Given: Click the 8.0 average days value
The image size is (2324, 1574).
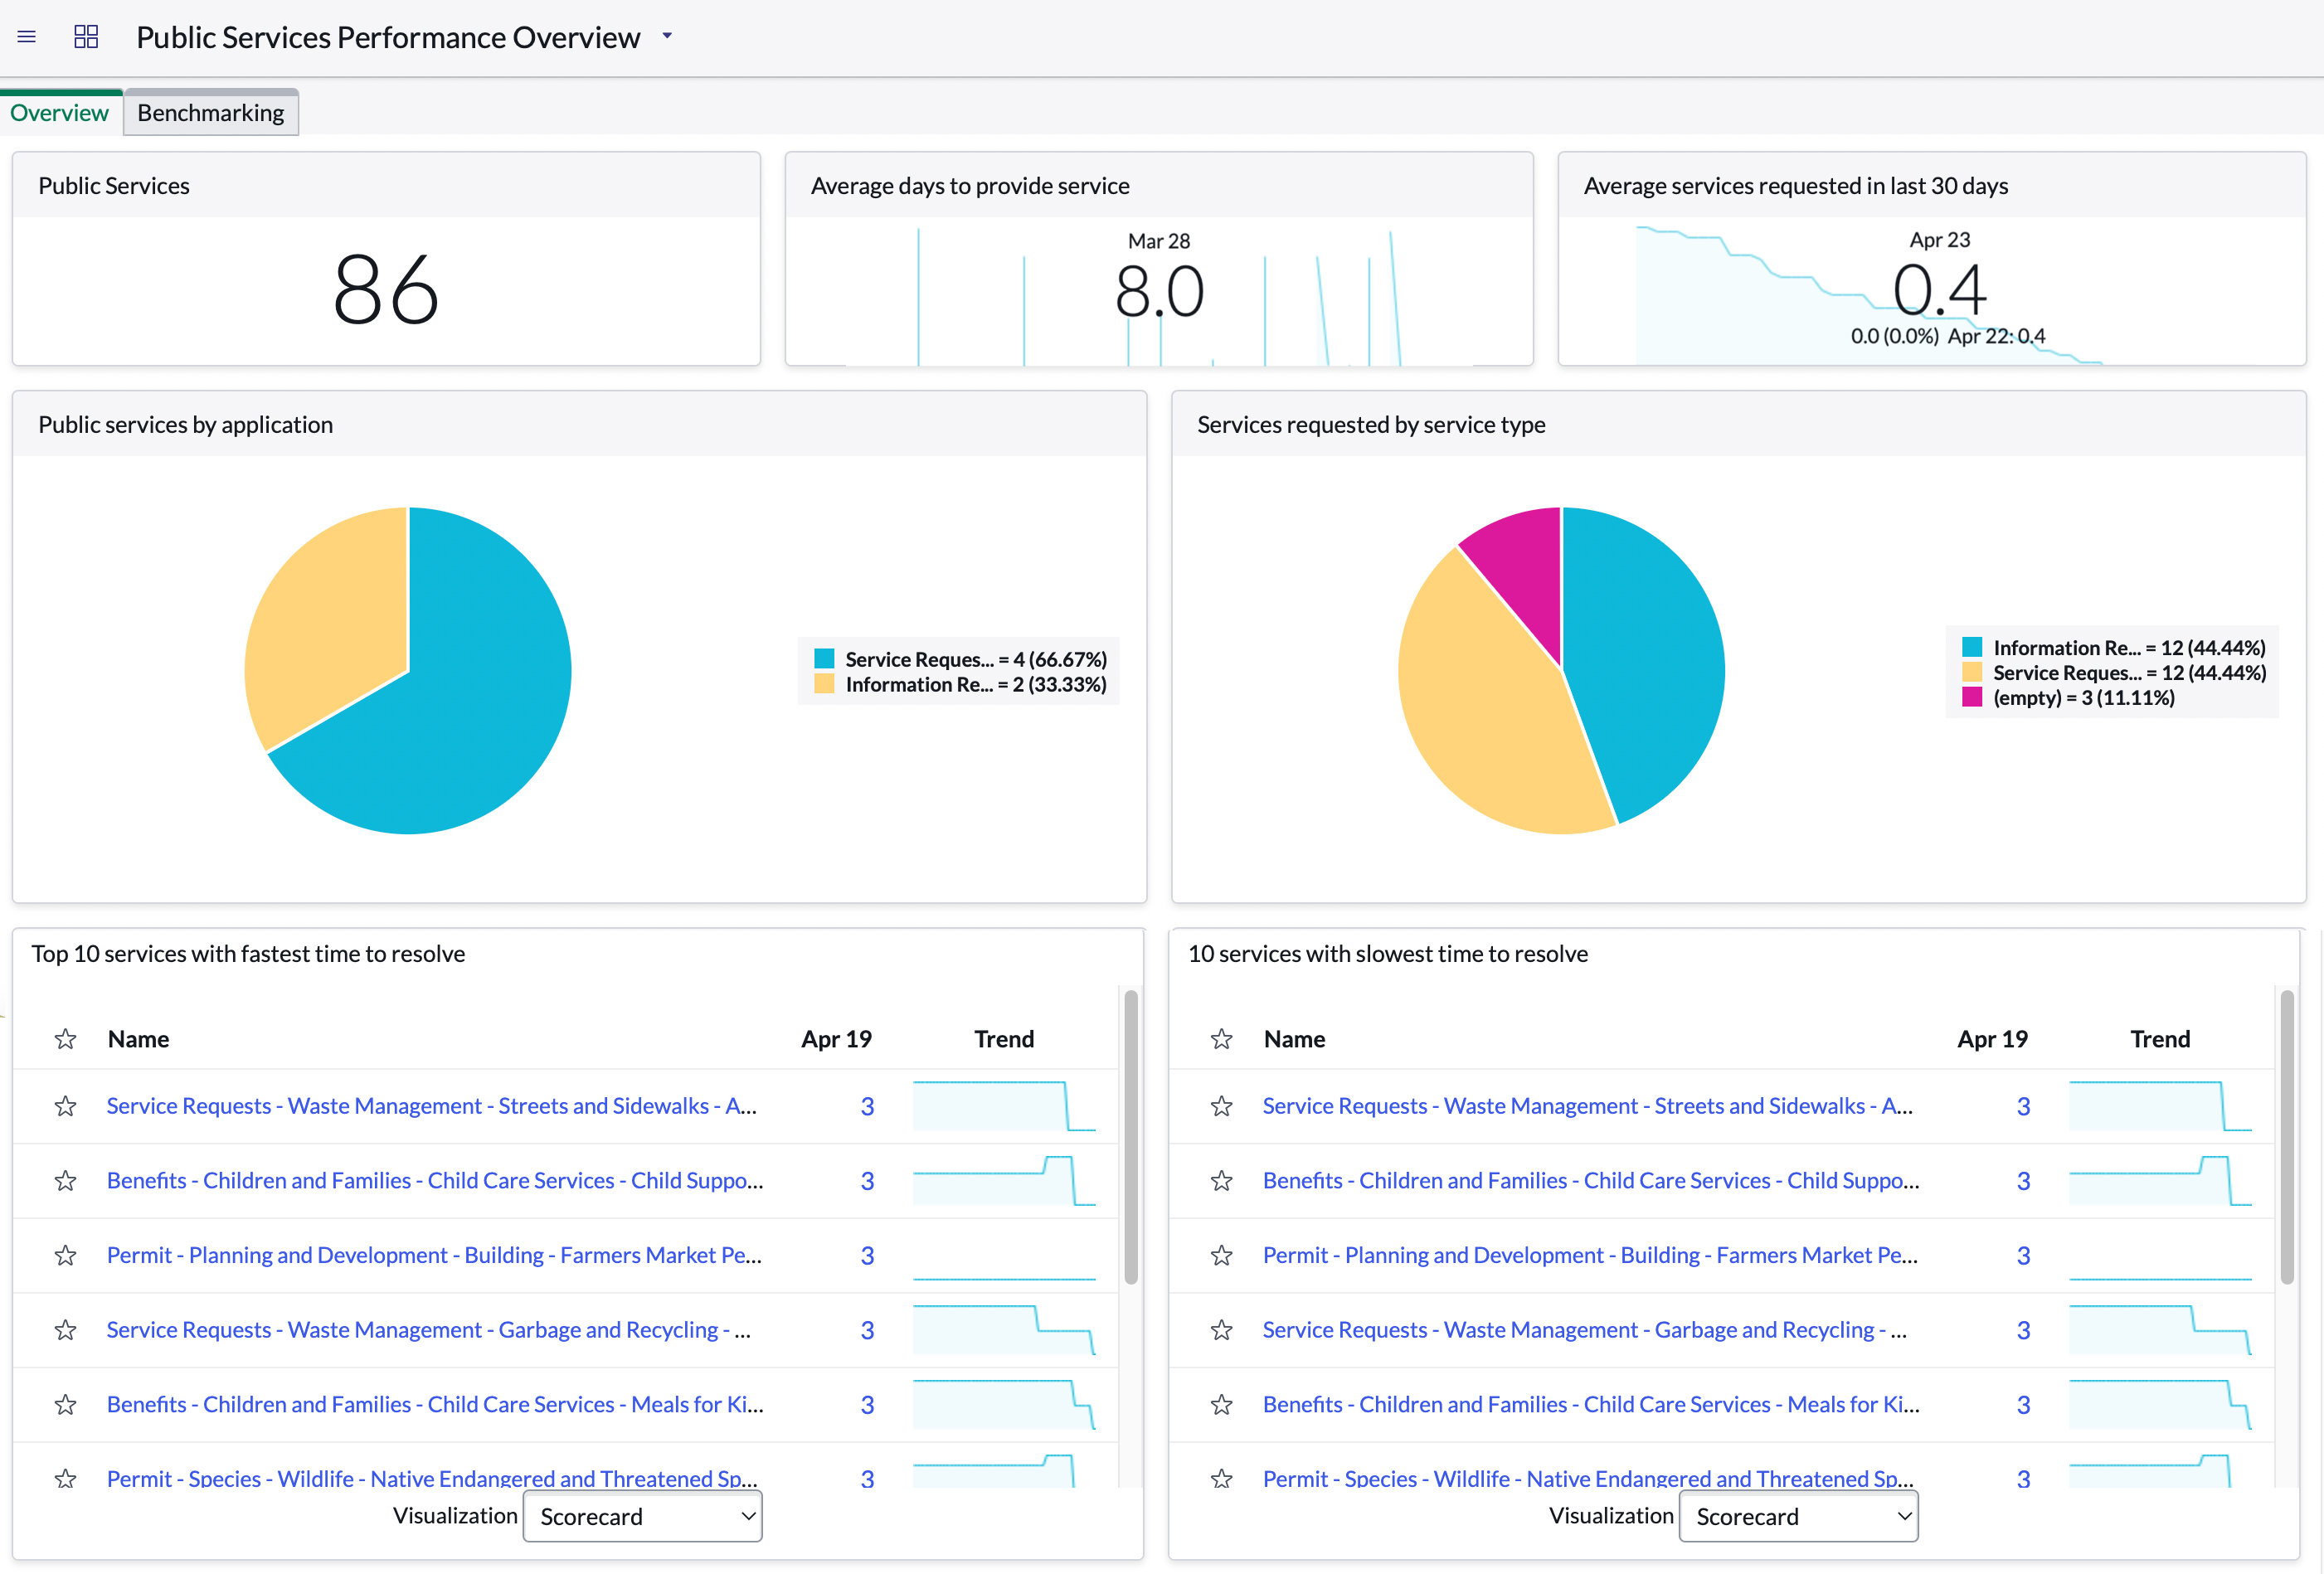Looking at the screenshot, I should point(1159,291).
